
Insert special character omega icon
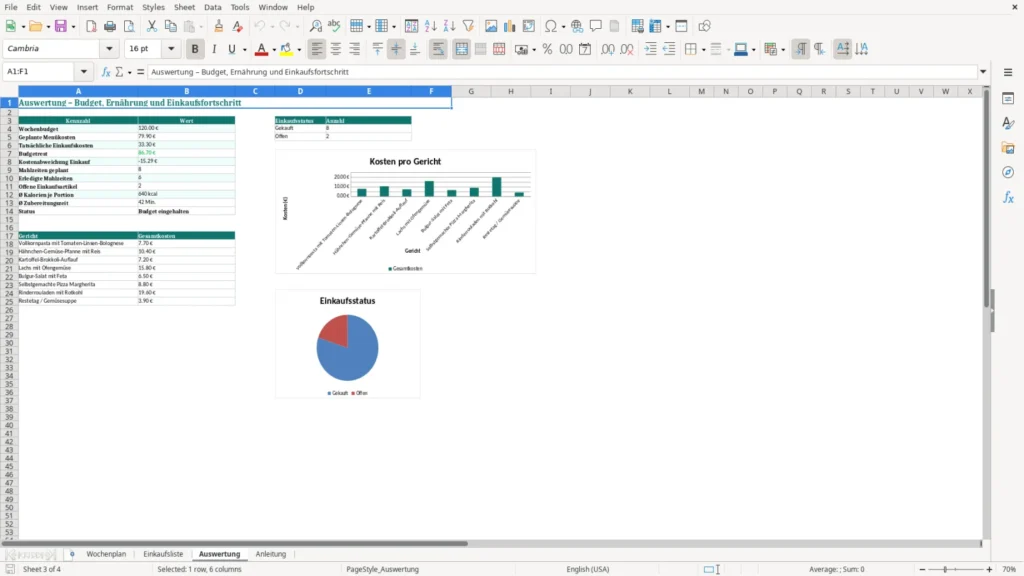click(551, 26)
